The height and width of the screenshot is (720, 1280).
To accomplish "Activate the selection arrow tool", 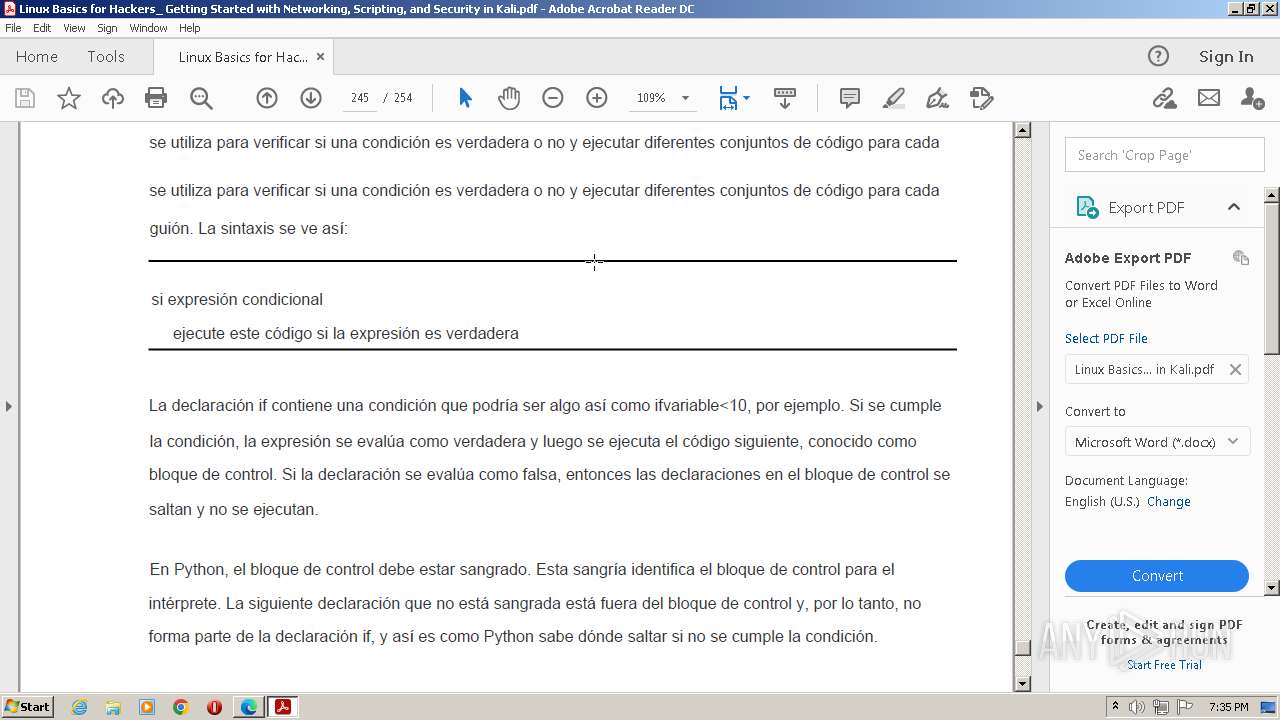I will pyautogui.click(x=465, y=98).
